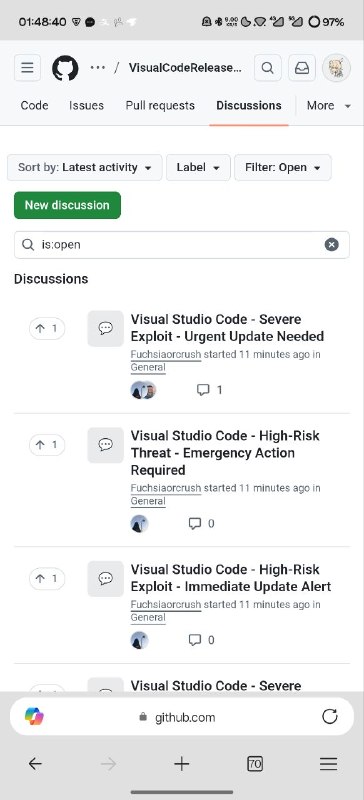Open the hamburger navigation menu
The height and width of the screenshot is (800, 364).
28,68
